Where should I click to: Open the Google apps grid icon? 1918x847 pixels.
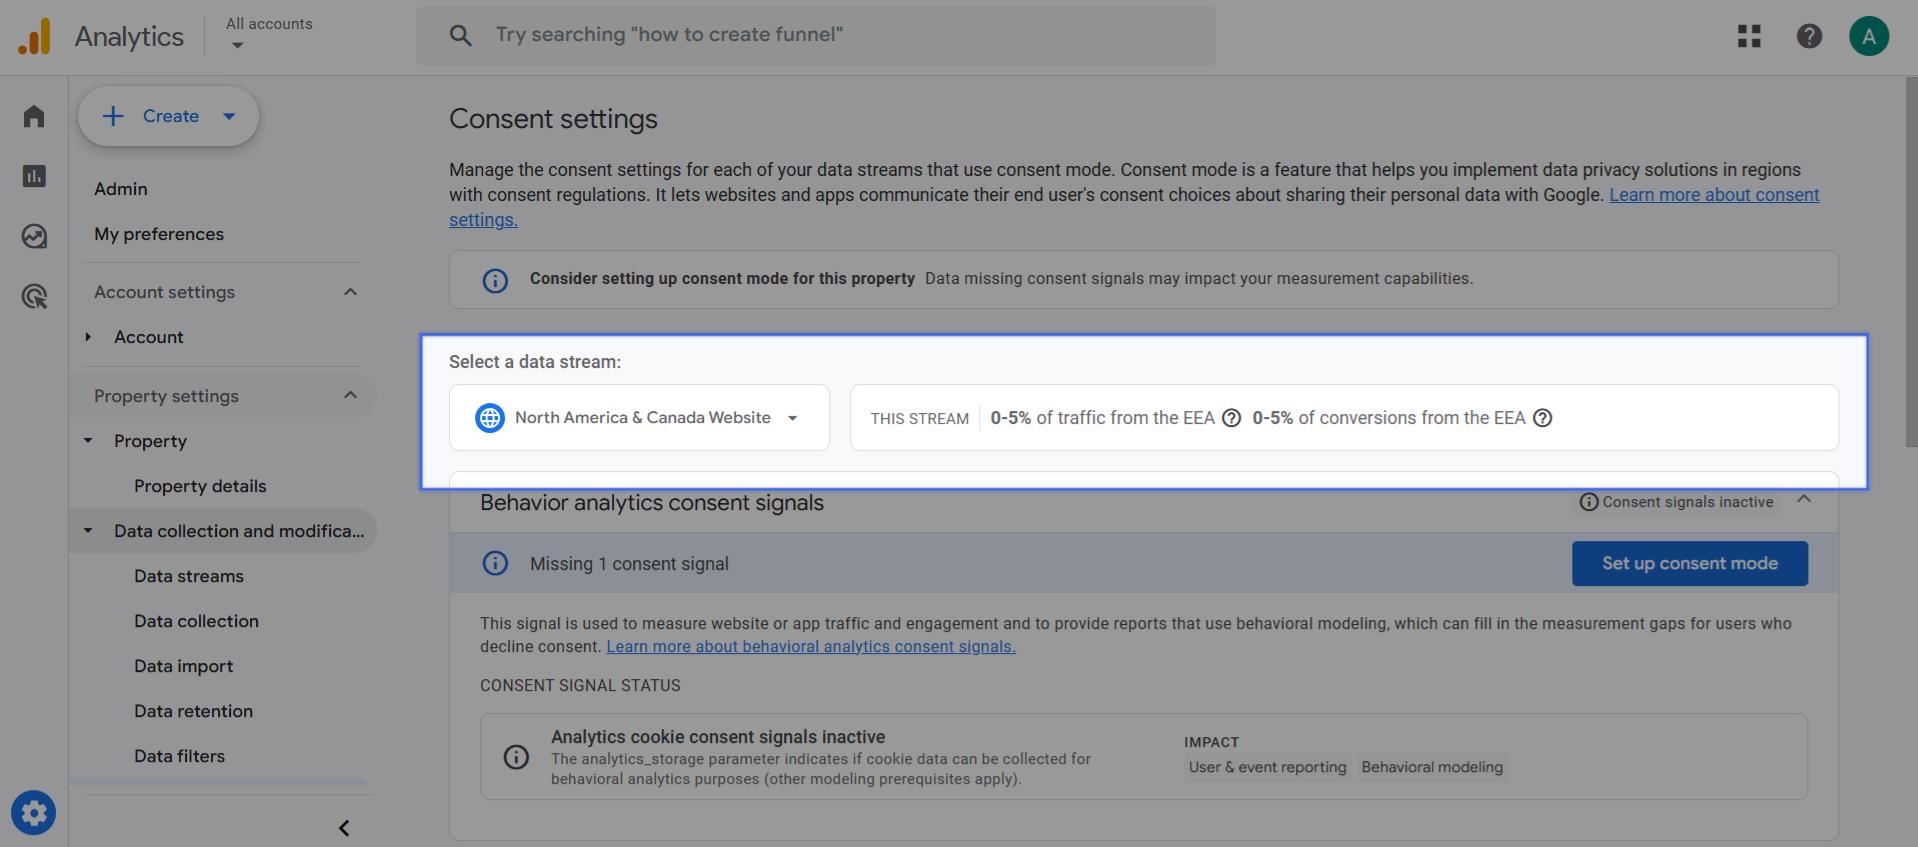click(x=1749, y=37)
